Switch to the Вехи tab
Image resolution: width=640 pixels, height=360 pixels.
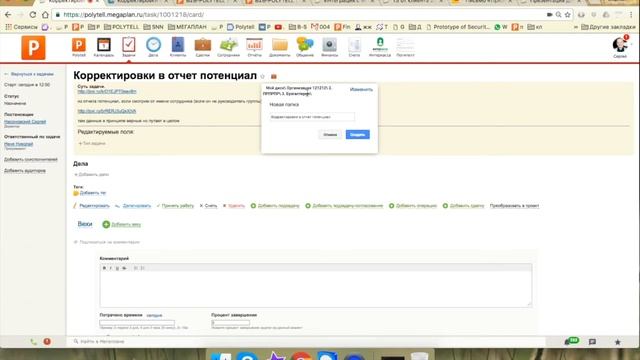click(85, 224)
